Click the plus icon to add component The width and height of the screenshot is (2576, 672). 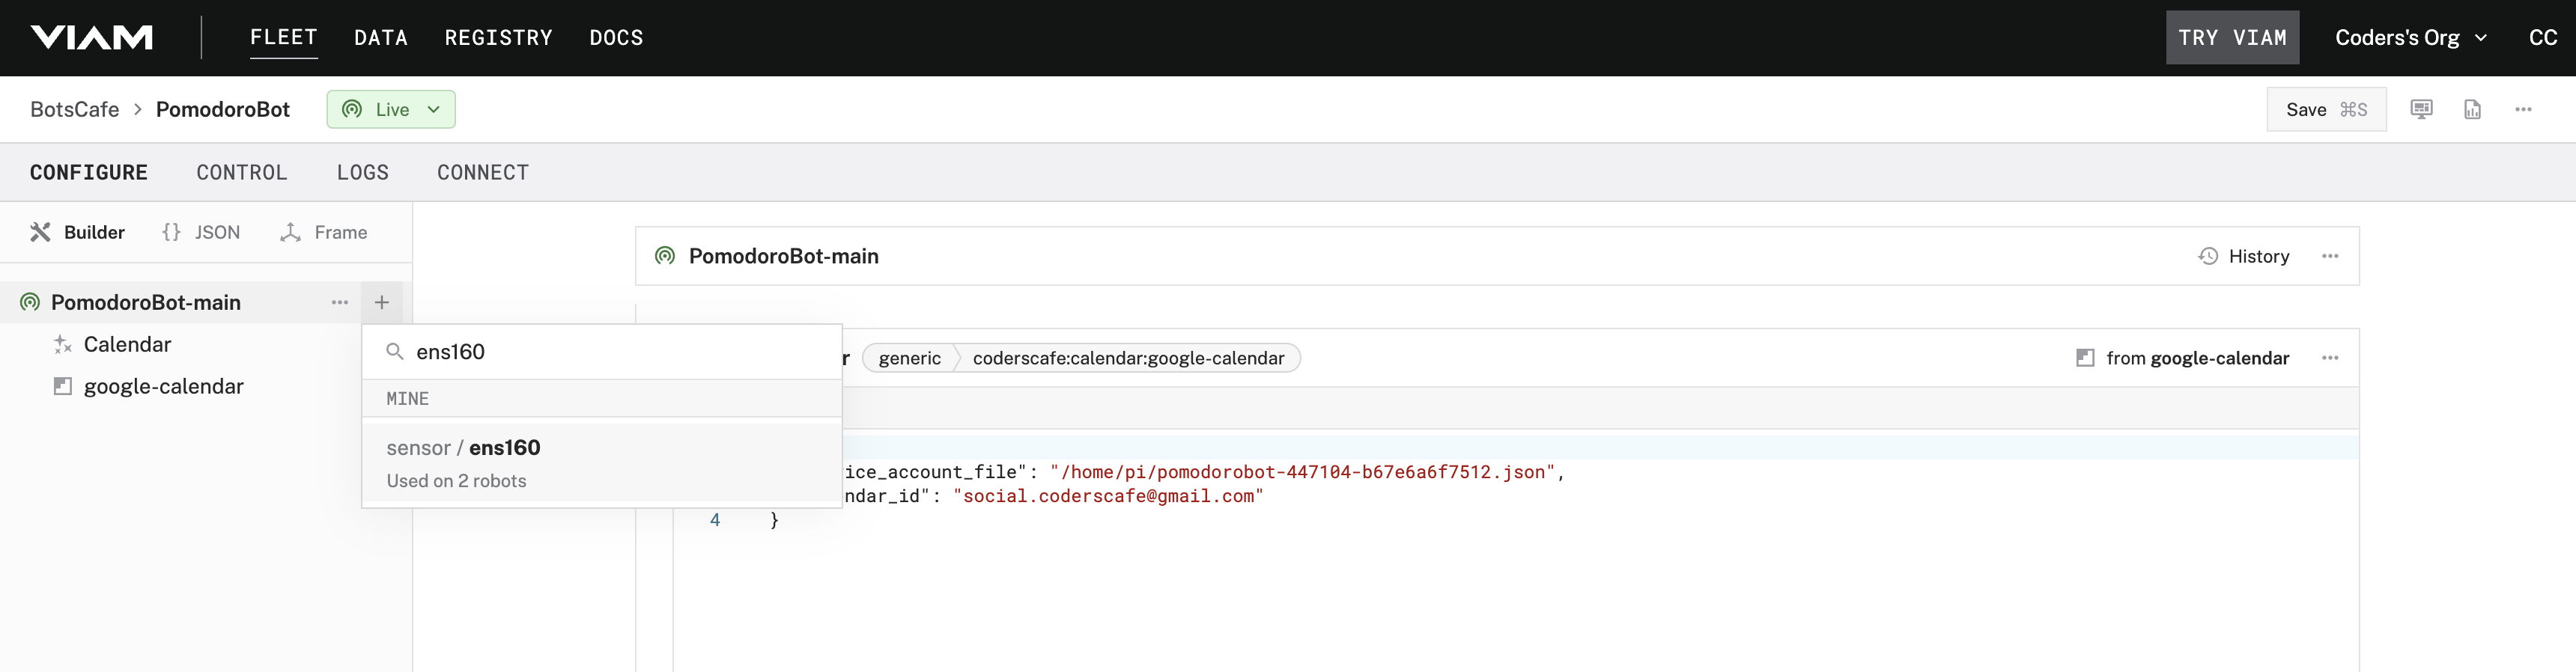(382, 303)
